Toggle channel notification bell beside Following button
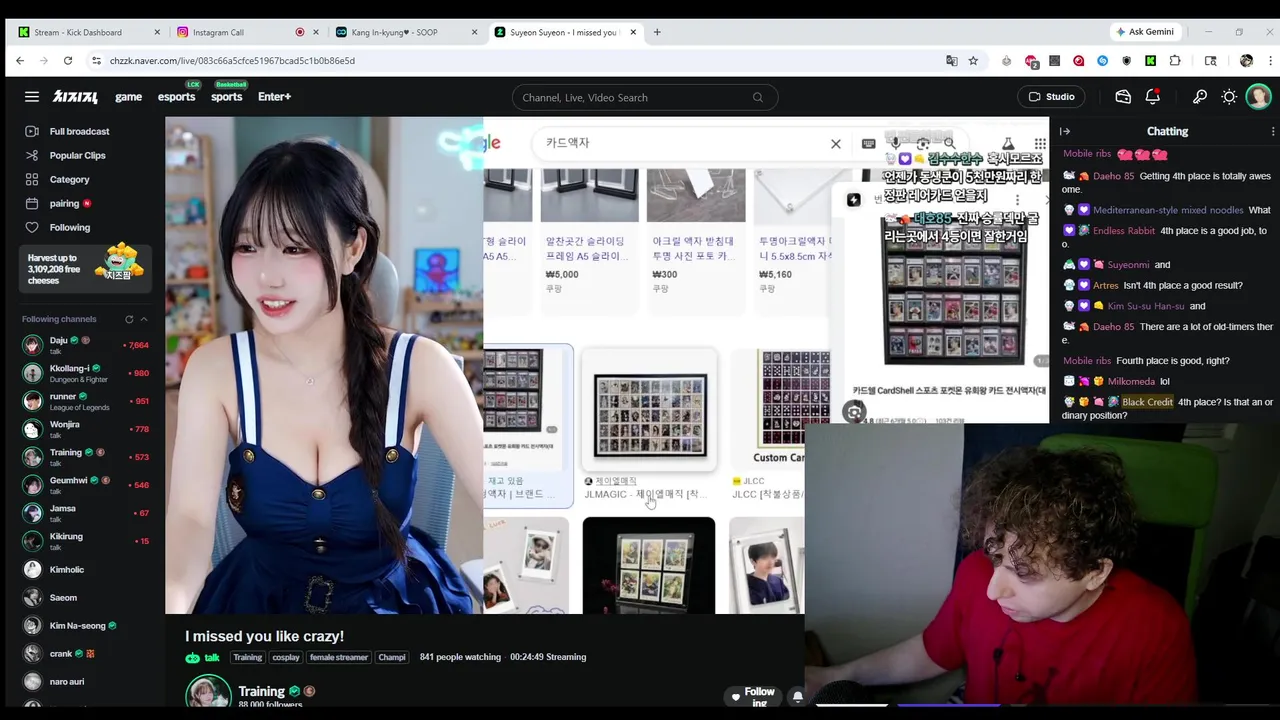Image resolution: width=1280 pixels, height=720 pixels. coord(797,696)
